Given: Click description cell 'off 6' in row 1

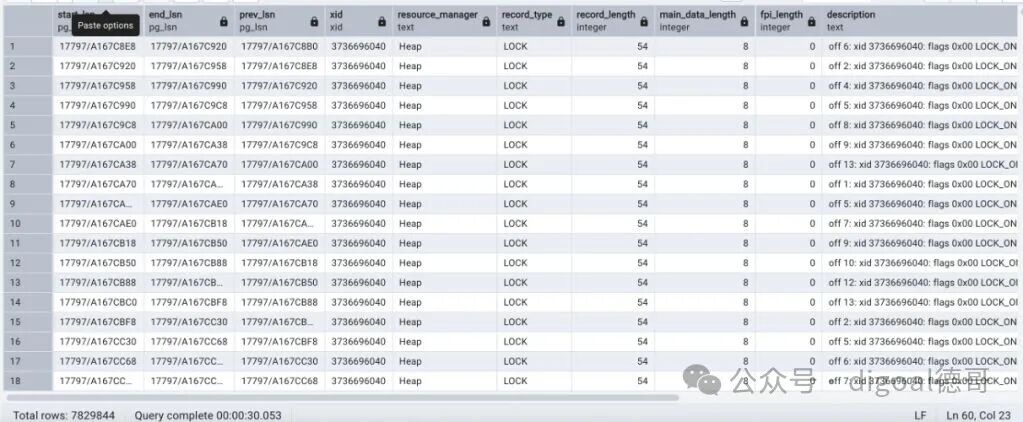Looking at the screenshot, I should tap(922, 46).
